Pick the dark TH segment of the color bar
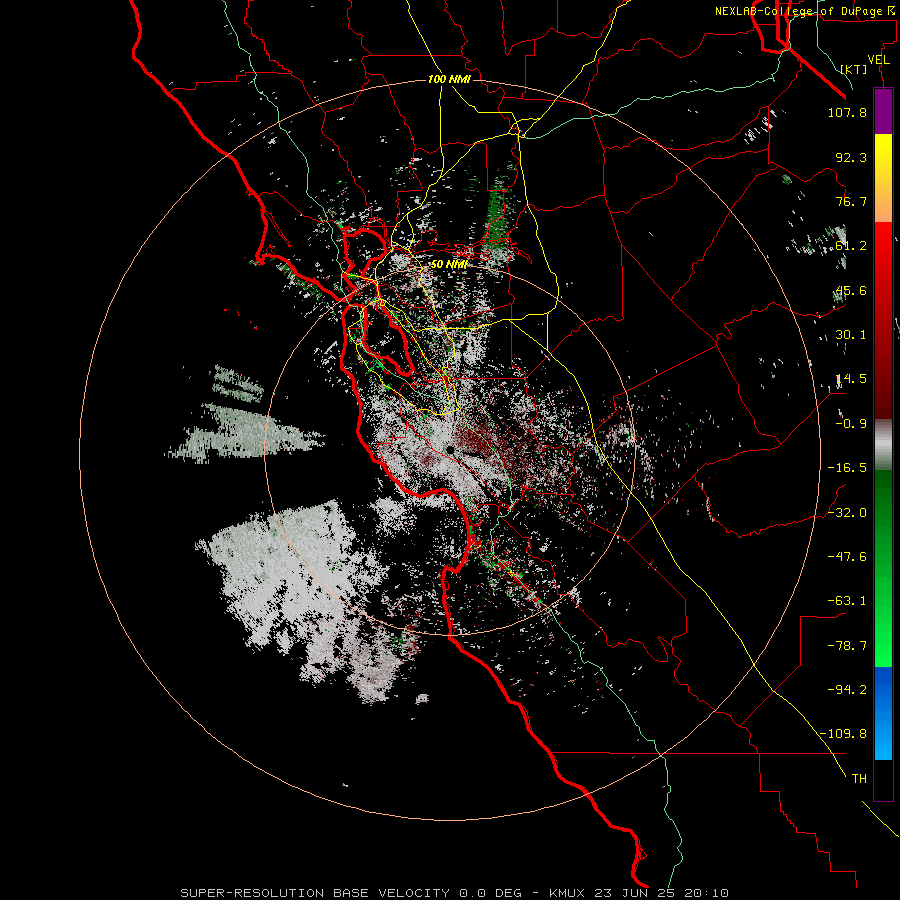Screen dimensions: 900x900 pyautogui.click(x=883, y=779)
